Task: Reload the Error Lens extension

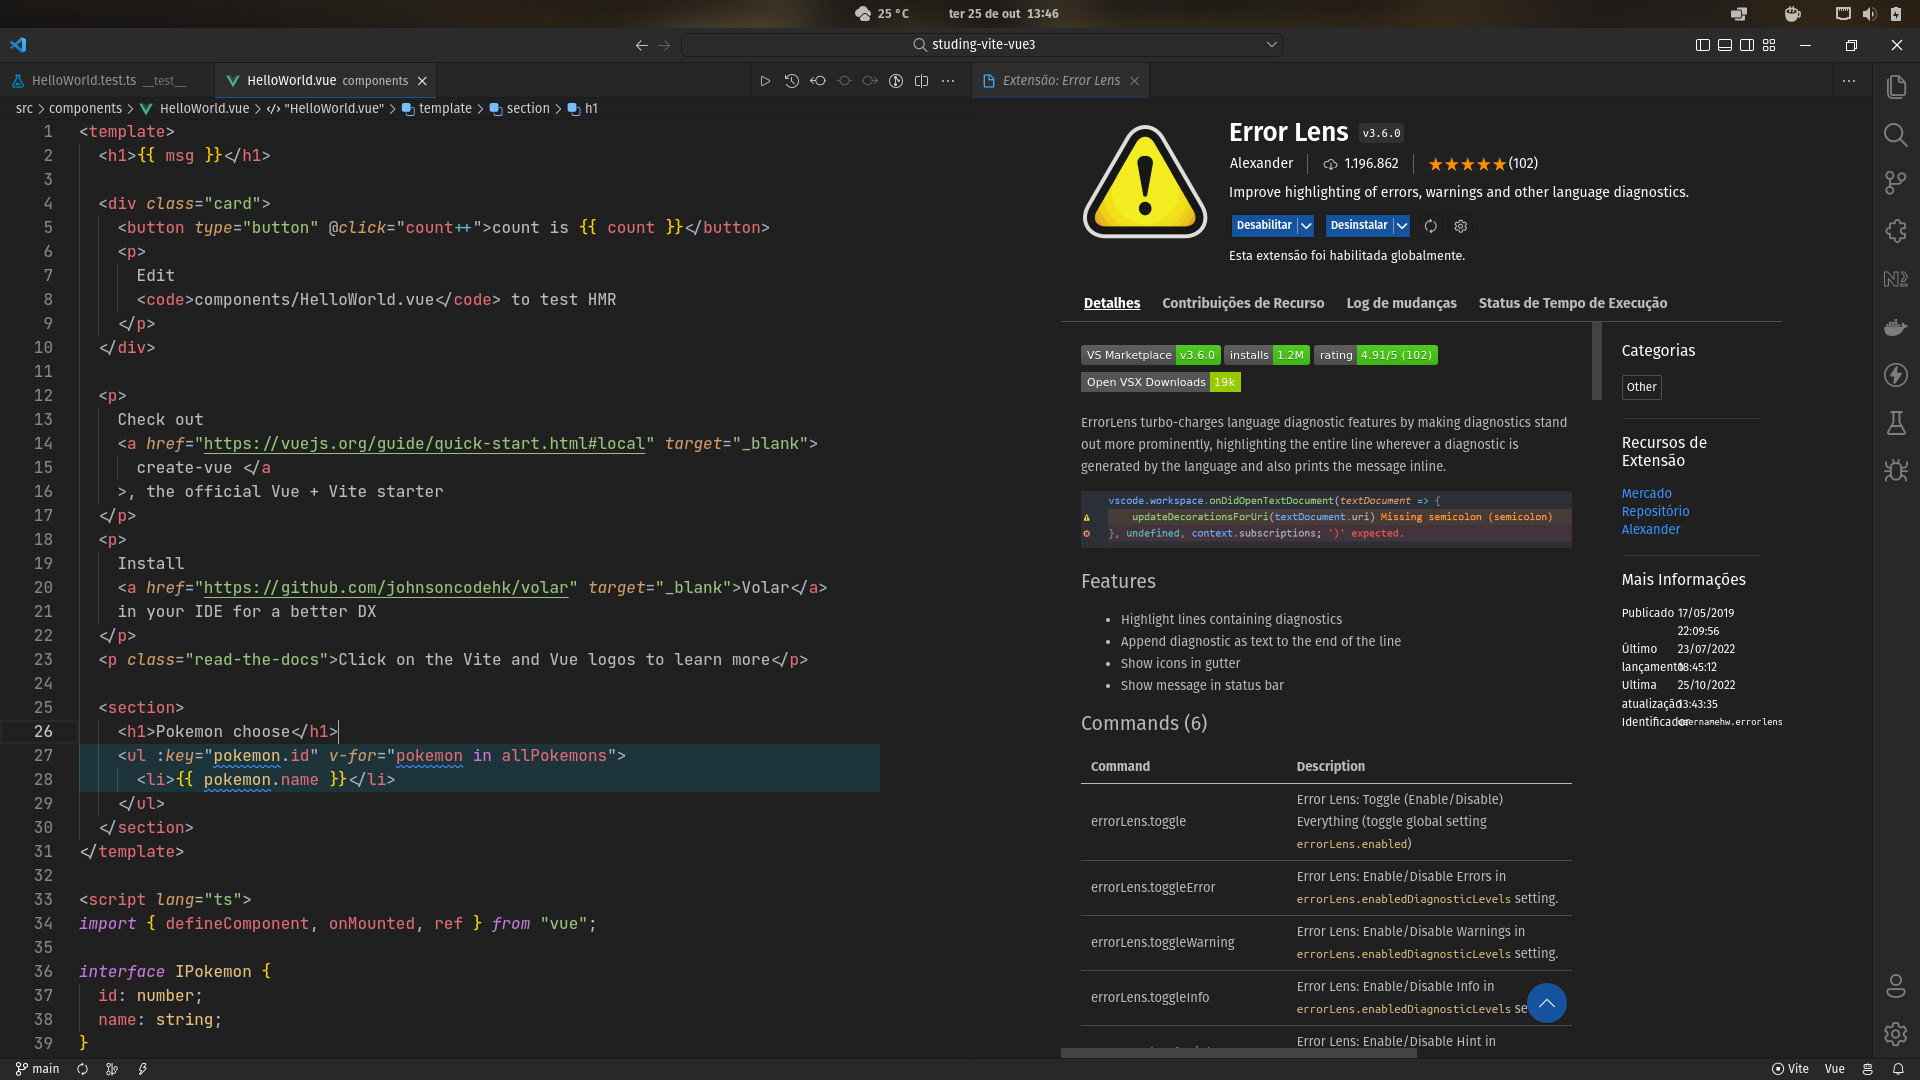Action: (x=1430, y=226)
